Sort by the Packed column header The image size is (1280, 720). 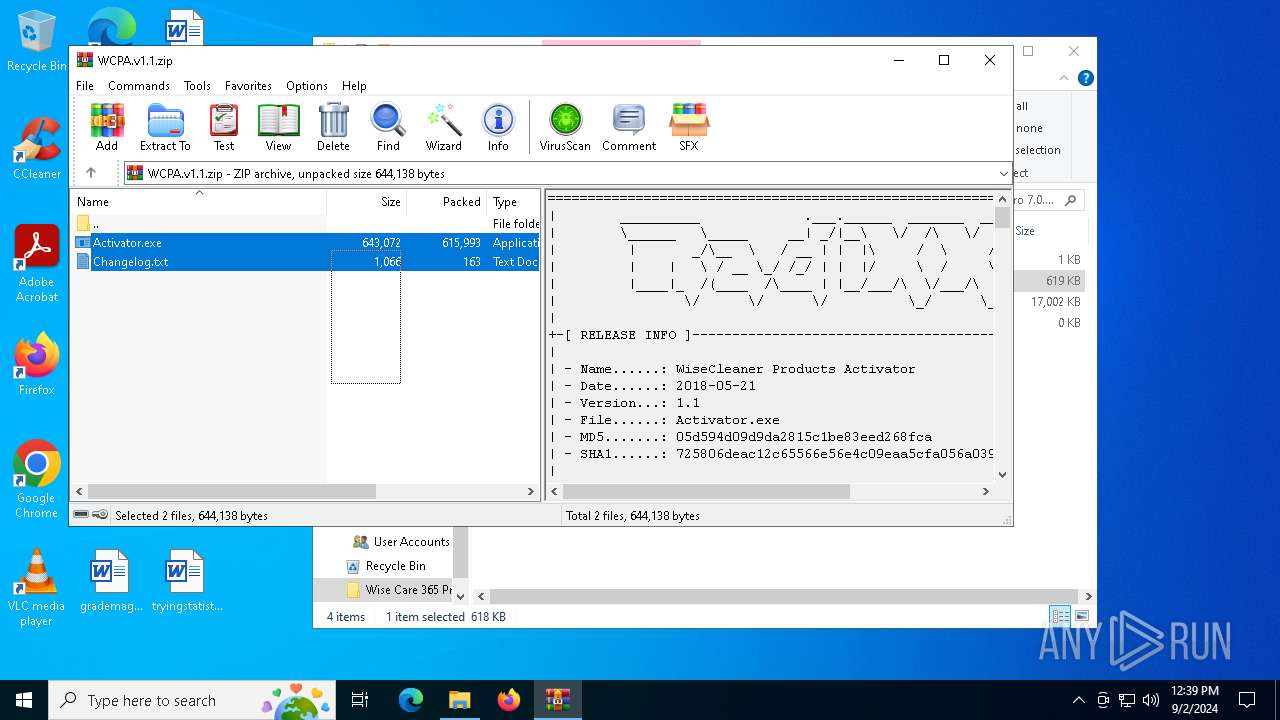click(x=447, y=202)
